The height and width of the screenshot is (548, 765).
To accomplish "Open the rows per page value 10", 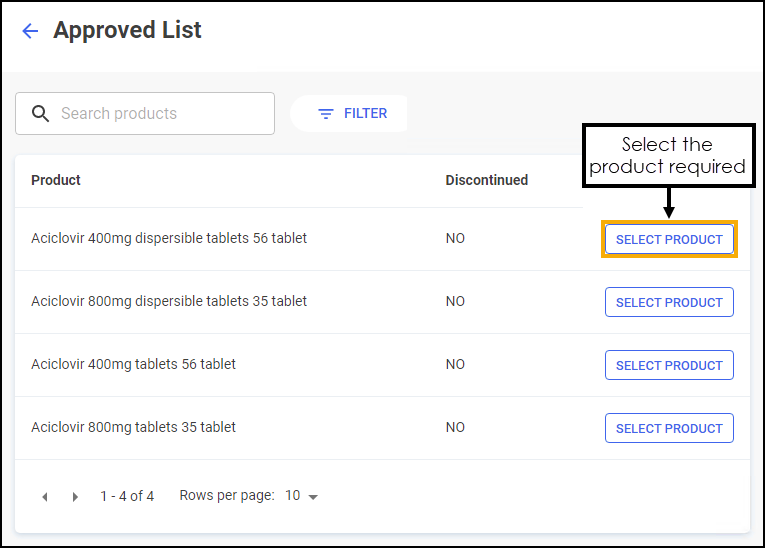I will [x=293, y=496].
